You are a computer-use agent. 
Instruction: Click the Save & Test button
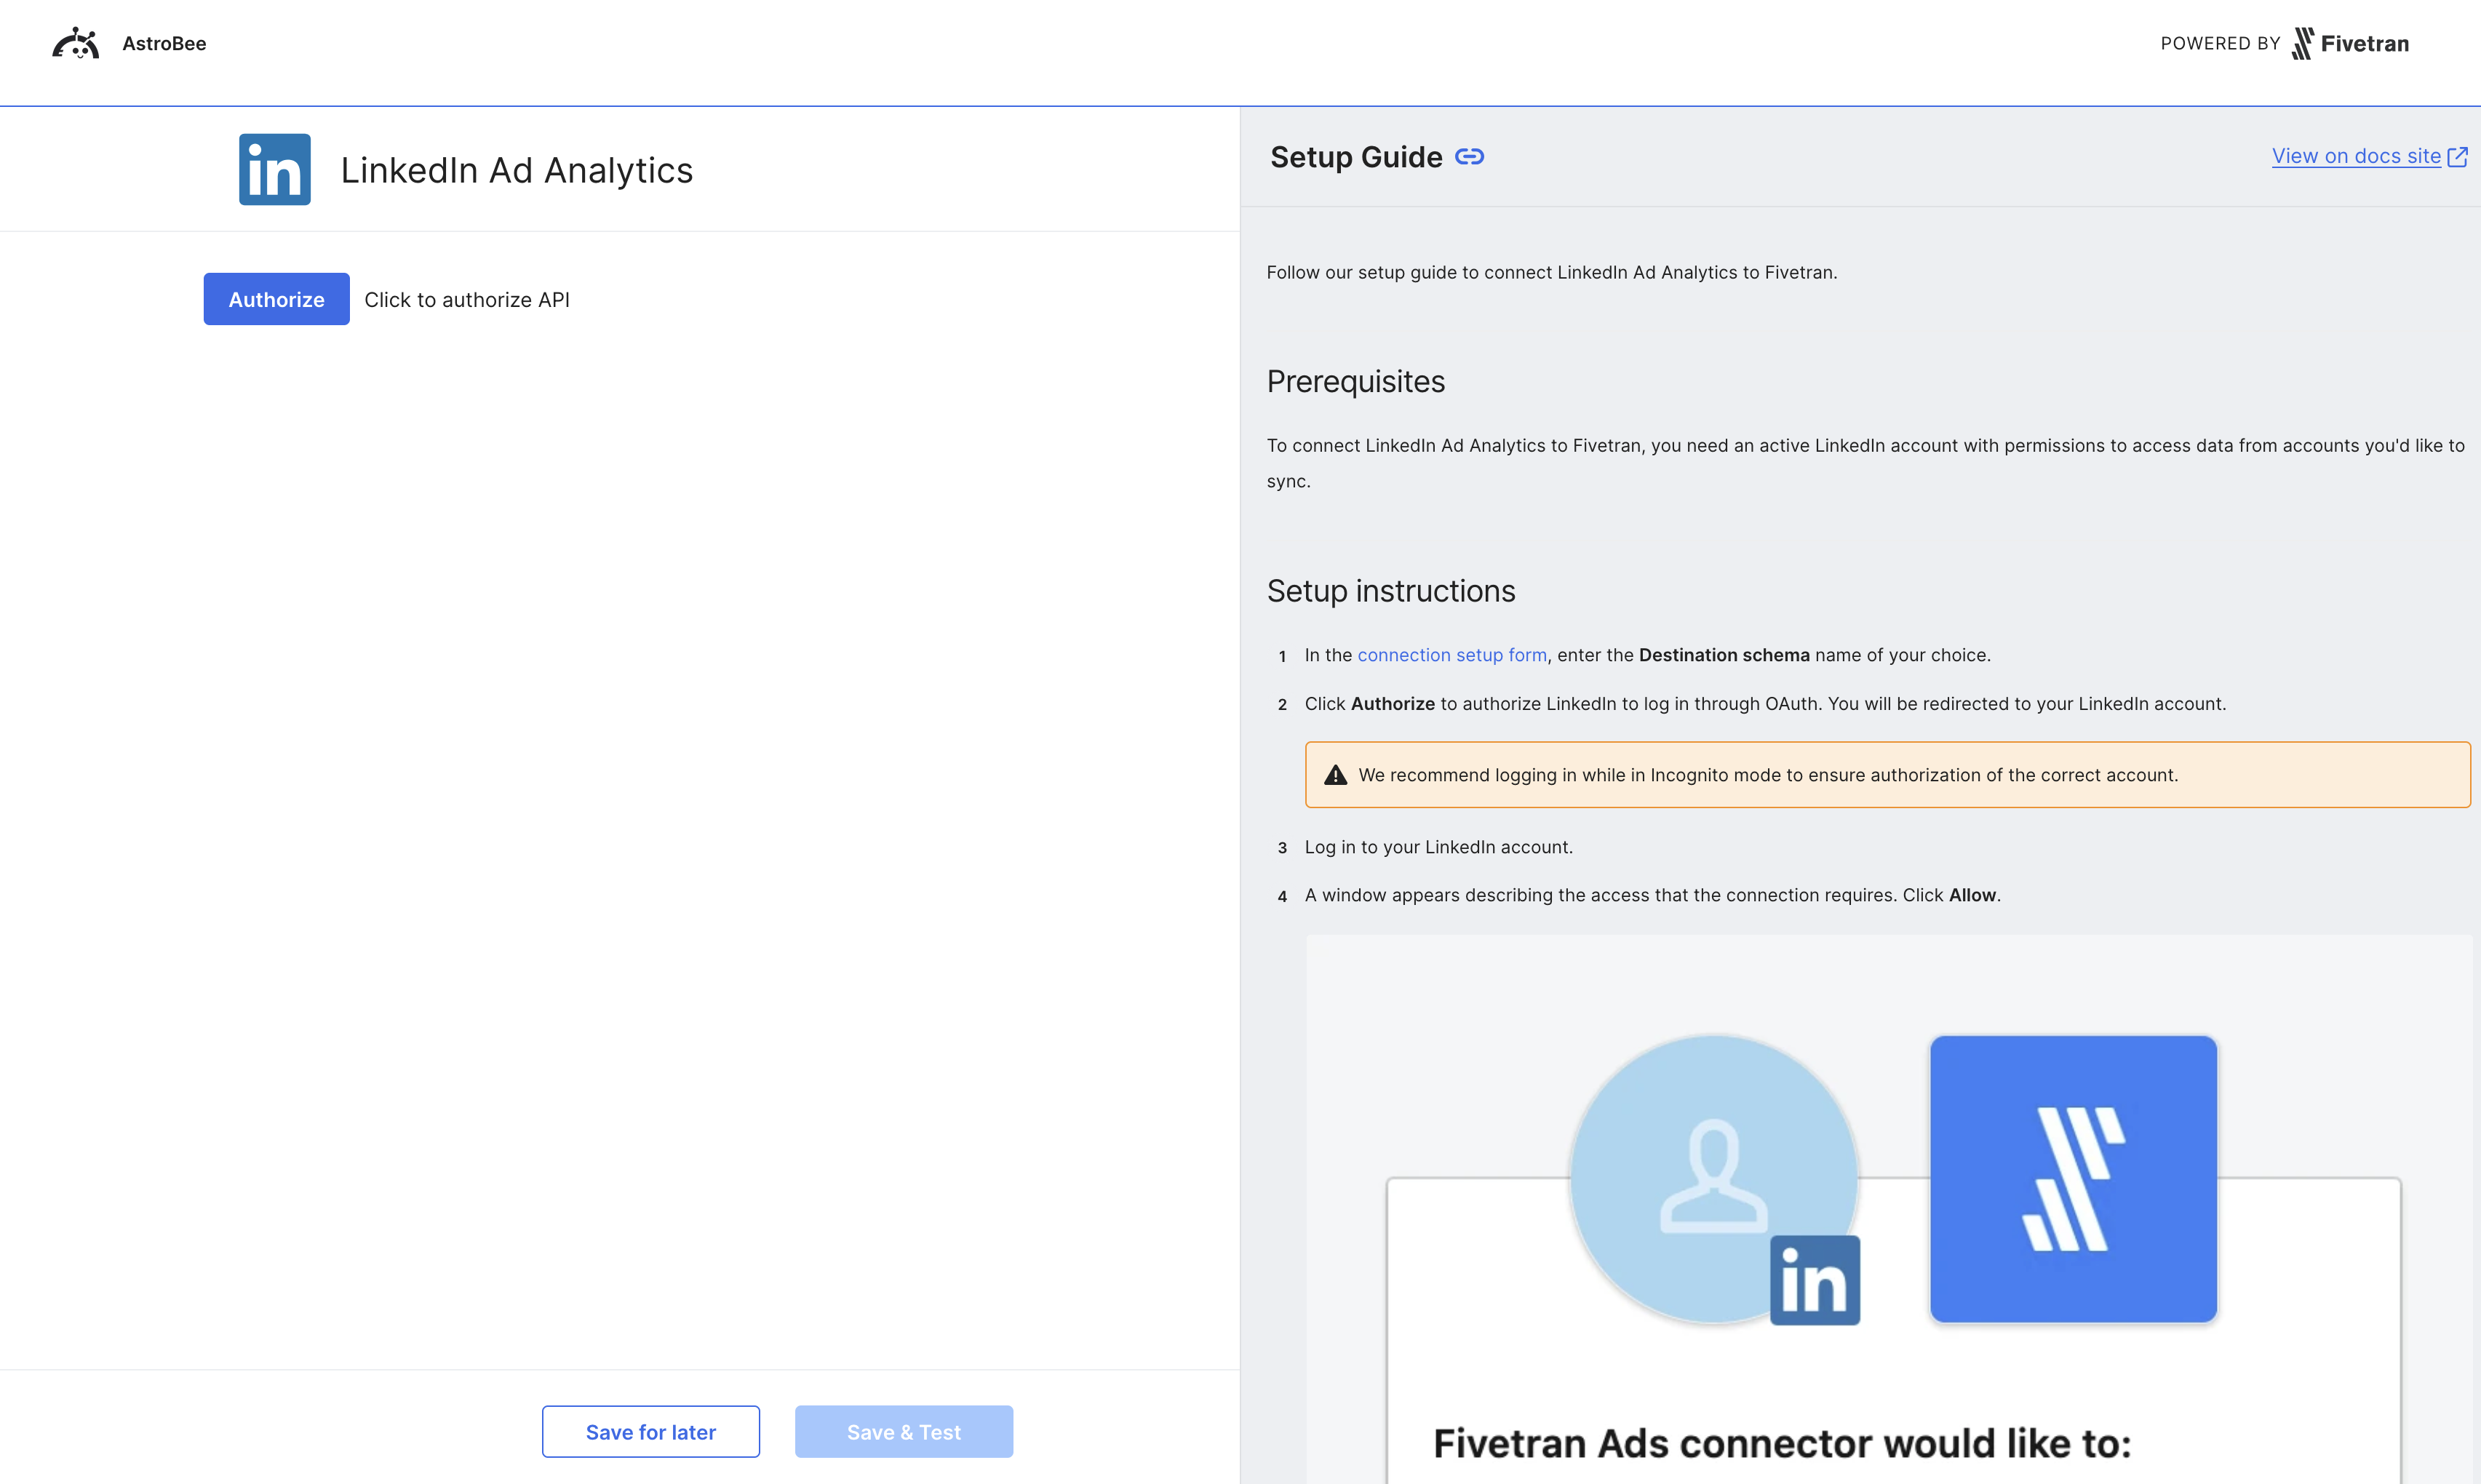[903, 1431]
